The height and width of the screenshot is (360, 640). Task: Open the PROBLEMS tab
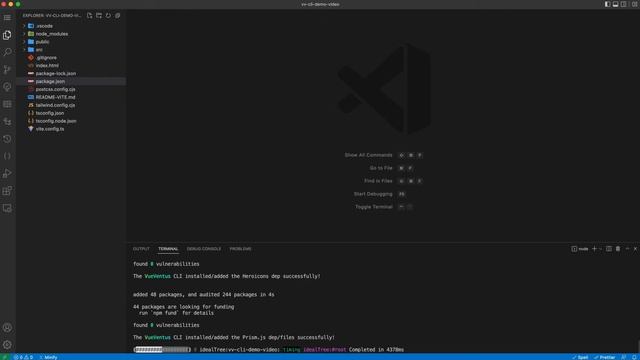(240, 249)
